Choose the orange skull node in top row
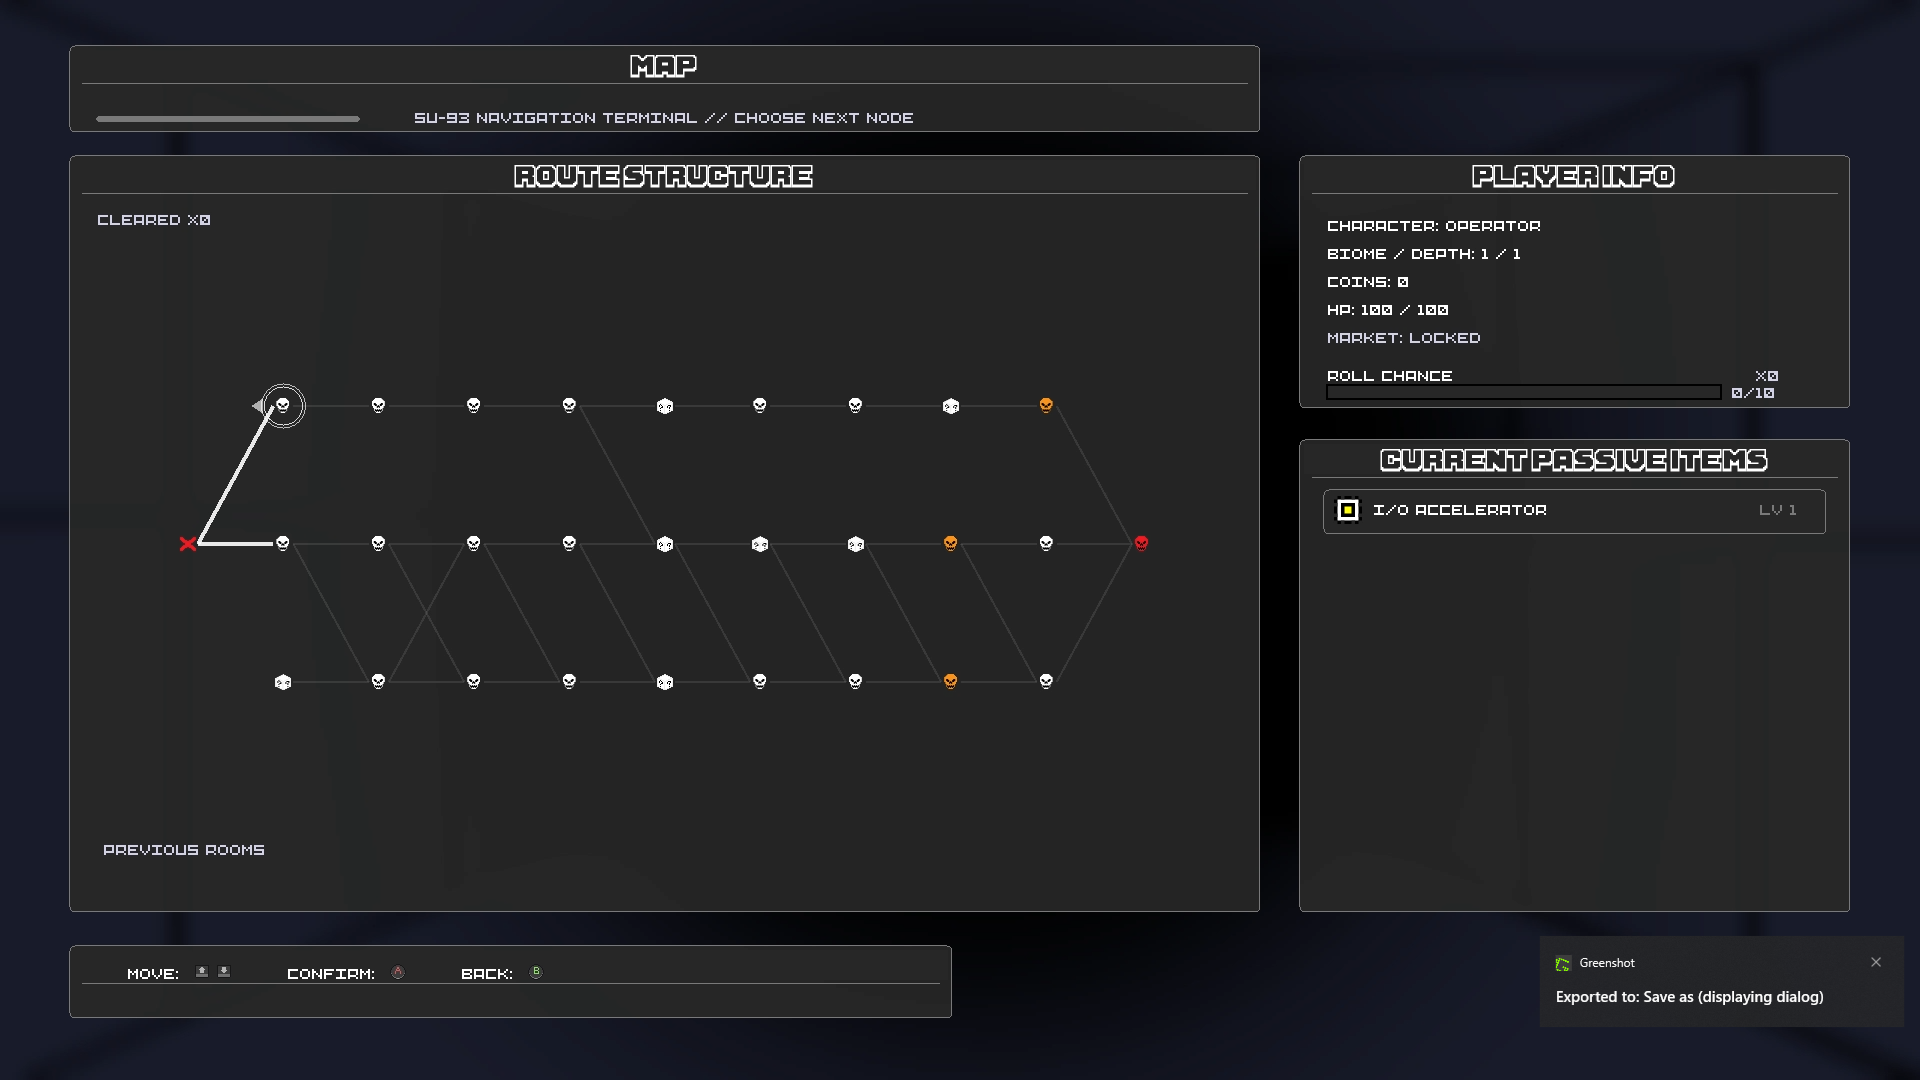Screen dimensions: 1920x1080 pos(1046,405)
